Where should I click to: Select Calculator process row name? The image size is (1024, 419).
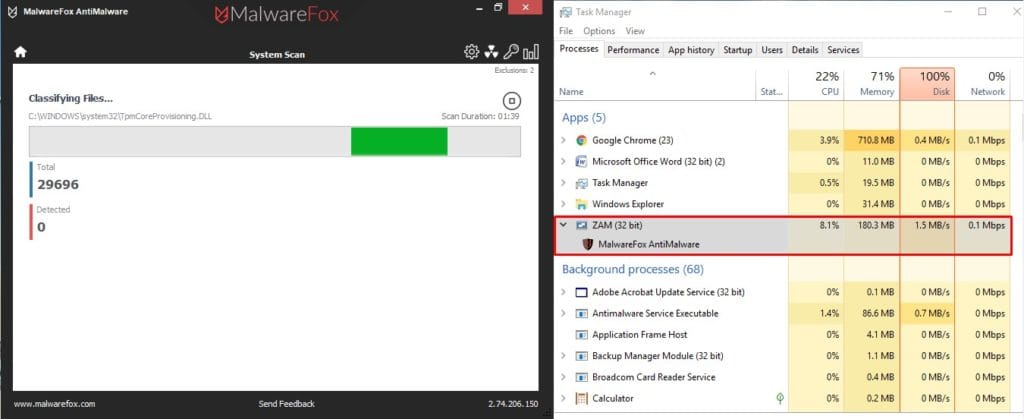click(613, 398)
